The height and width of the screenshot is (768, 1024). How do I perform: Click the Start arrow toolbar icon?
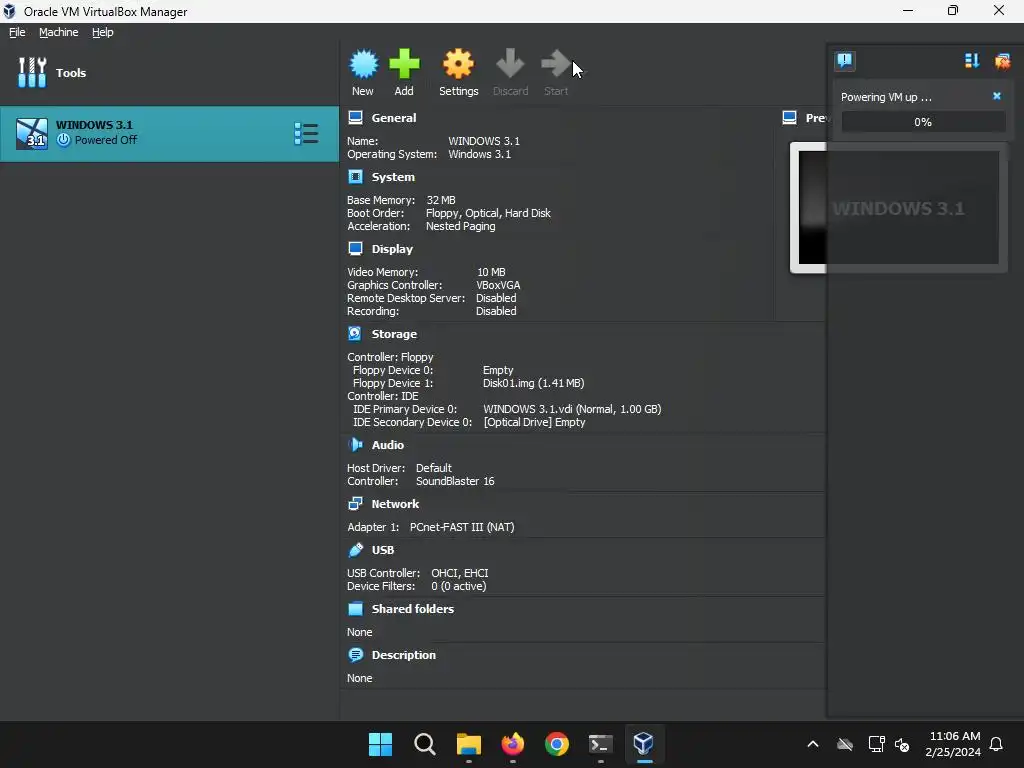coord(556,64)
